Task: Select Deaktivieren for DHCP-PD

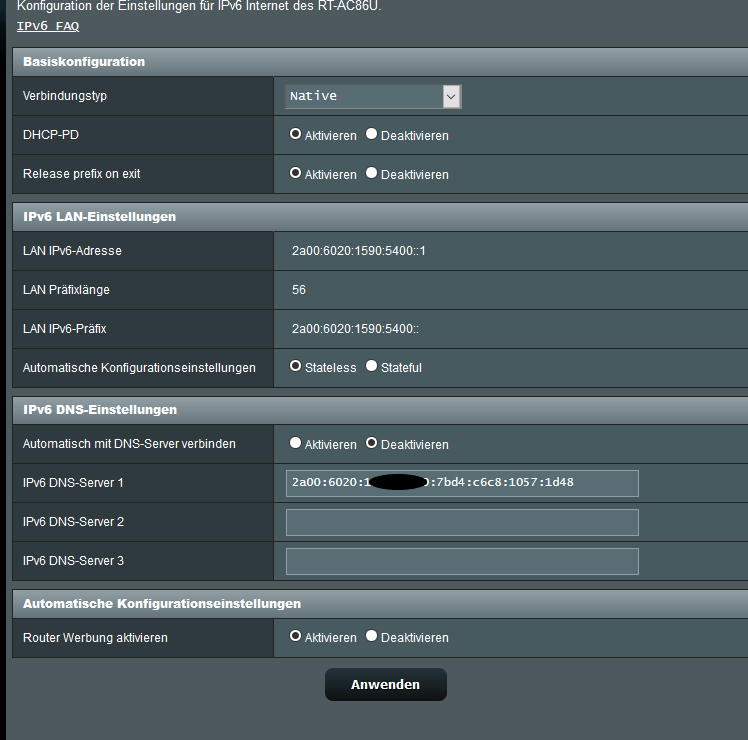Action: coord(372,134)
